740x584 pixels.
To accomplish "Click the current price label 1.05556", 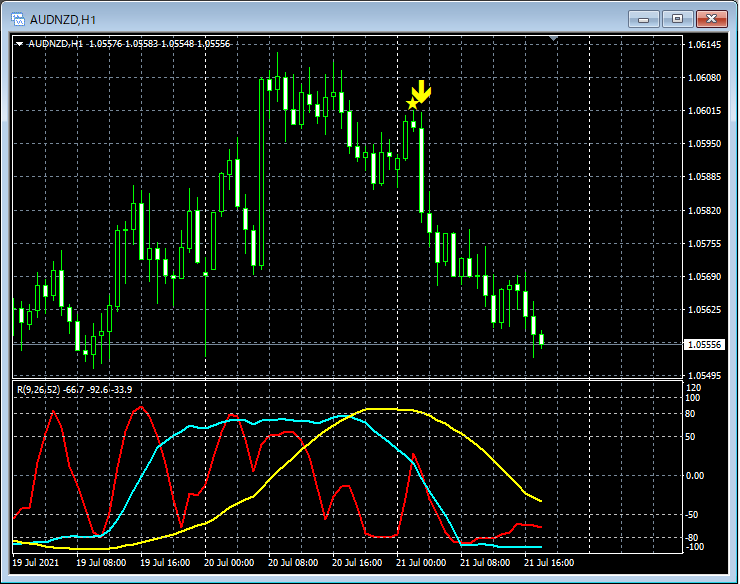I will pos(704,345).
